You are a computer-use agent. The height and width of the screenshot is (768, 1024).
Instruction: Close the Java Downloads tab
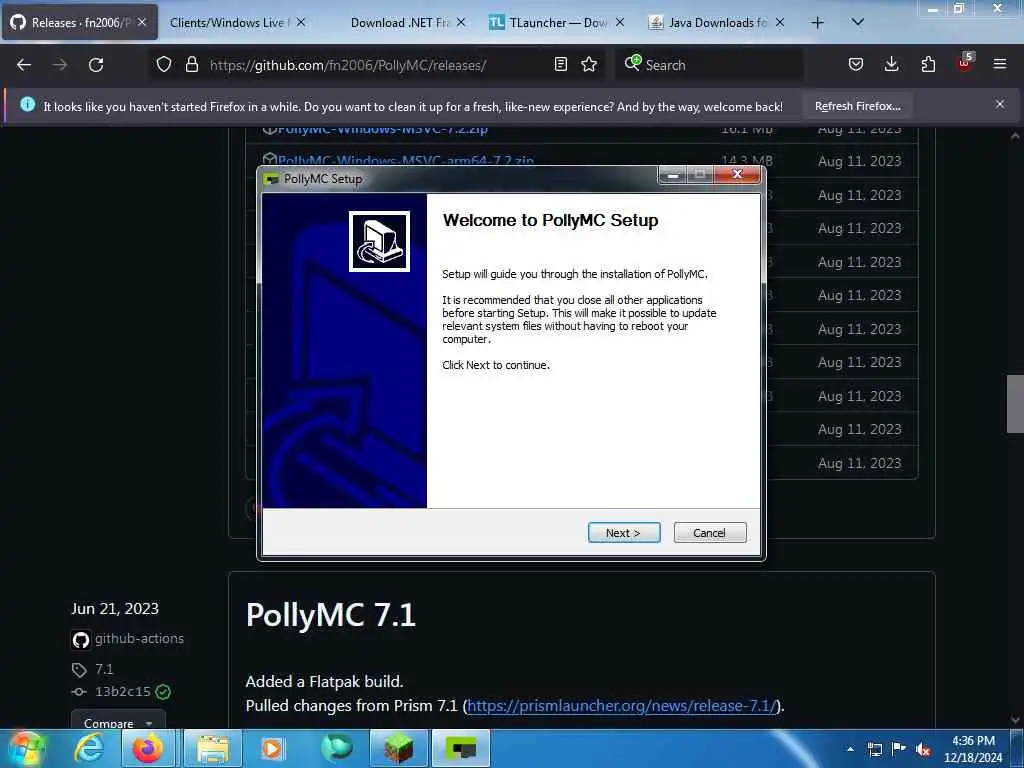pyautogui.click(x=780, y=22)
